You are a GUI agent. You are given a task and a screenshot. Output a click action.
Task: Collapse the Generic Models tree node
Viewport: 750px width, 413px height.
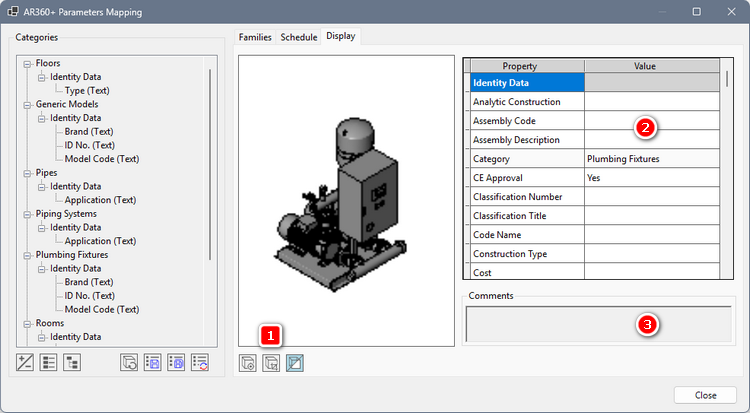pos(27,104)
